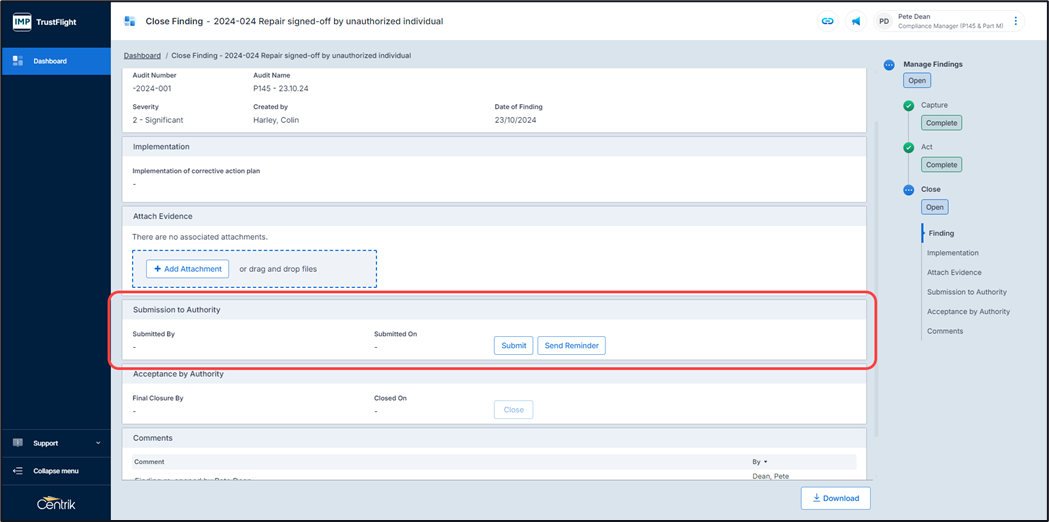Image resolution: width=1049 pixels, height=522 pixels.
Task: Click the Capture step green checkmark icon
Action: tap(908, 106)
